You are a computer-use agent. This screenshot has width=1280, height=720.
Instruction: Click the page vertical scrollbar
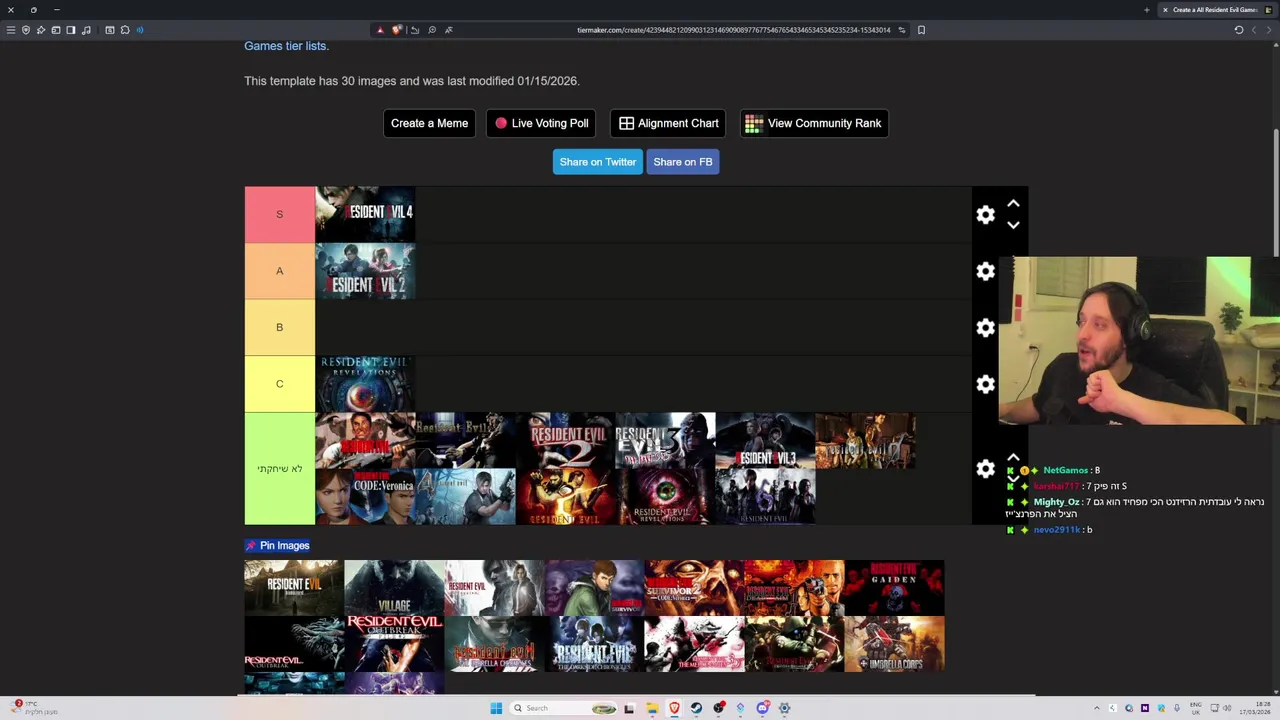pyautogui.click(x=1275, y=192)
